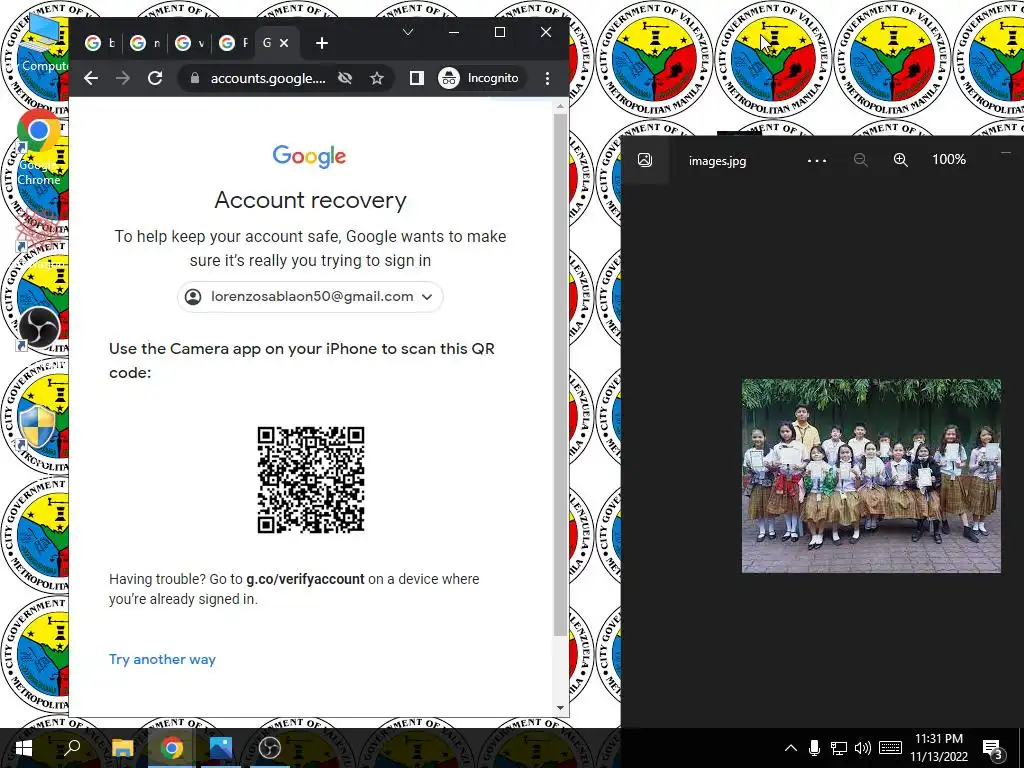1024x768 pixels.
Task: Open the notification center icon
Action: 993,748
